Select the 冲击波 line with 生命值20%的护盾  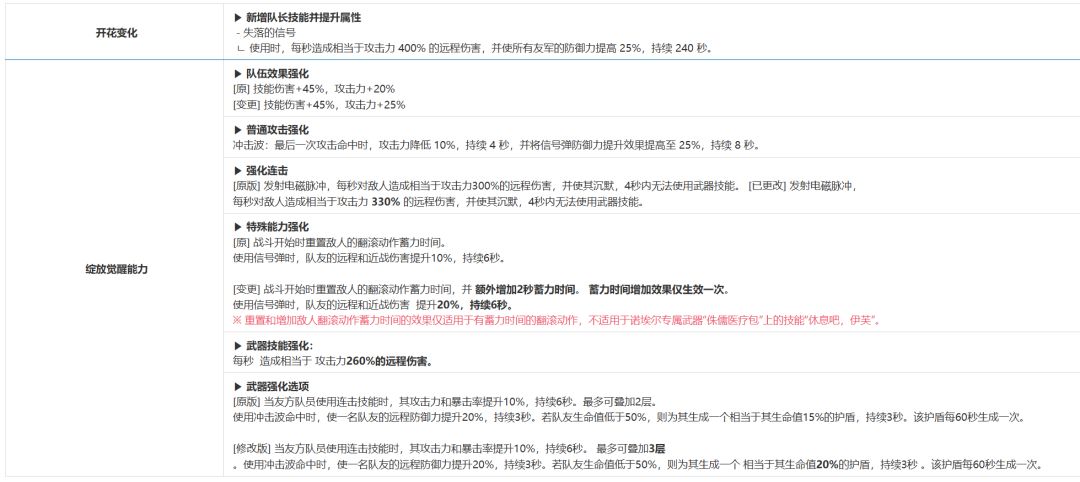(x=637, y=465)
